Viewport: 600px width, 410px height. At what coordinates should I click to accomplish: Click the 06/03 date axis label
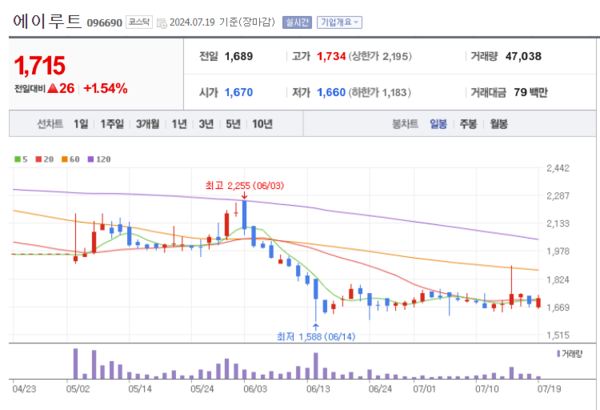(x=255, y=389)
